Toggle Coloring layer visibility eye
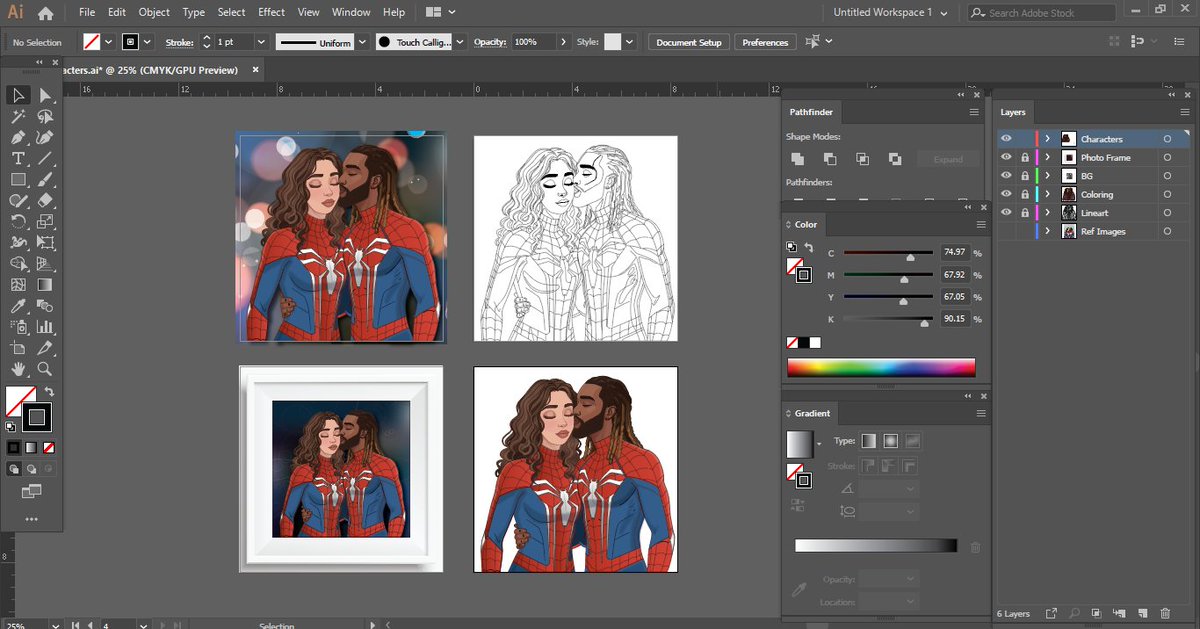Viewport: 1200px width, 629px height. click(x=1006, y=194)
